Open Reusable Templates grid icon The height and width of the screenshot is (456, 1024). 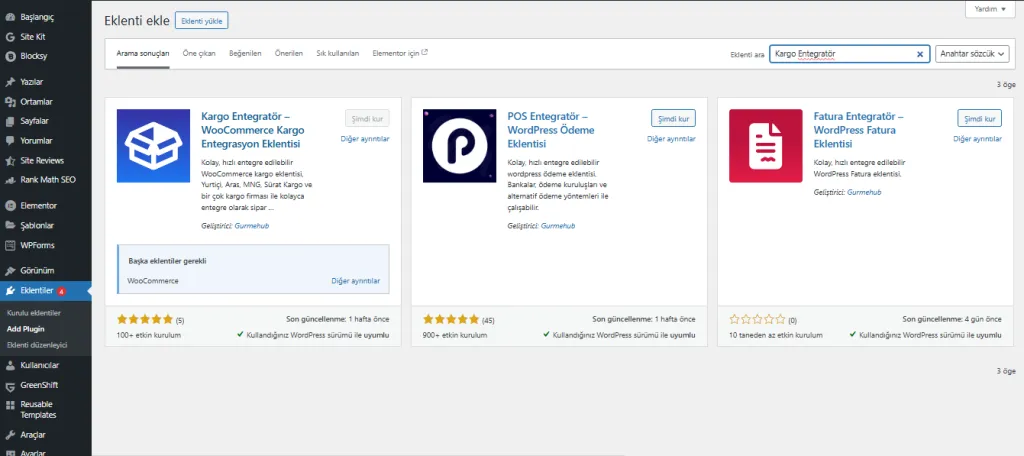click(10, 405)
